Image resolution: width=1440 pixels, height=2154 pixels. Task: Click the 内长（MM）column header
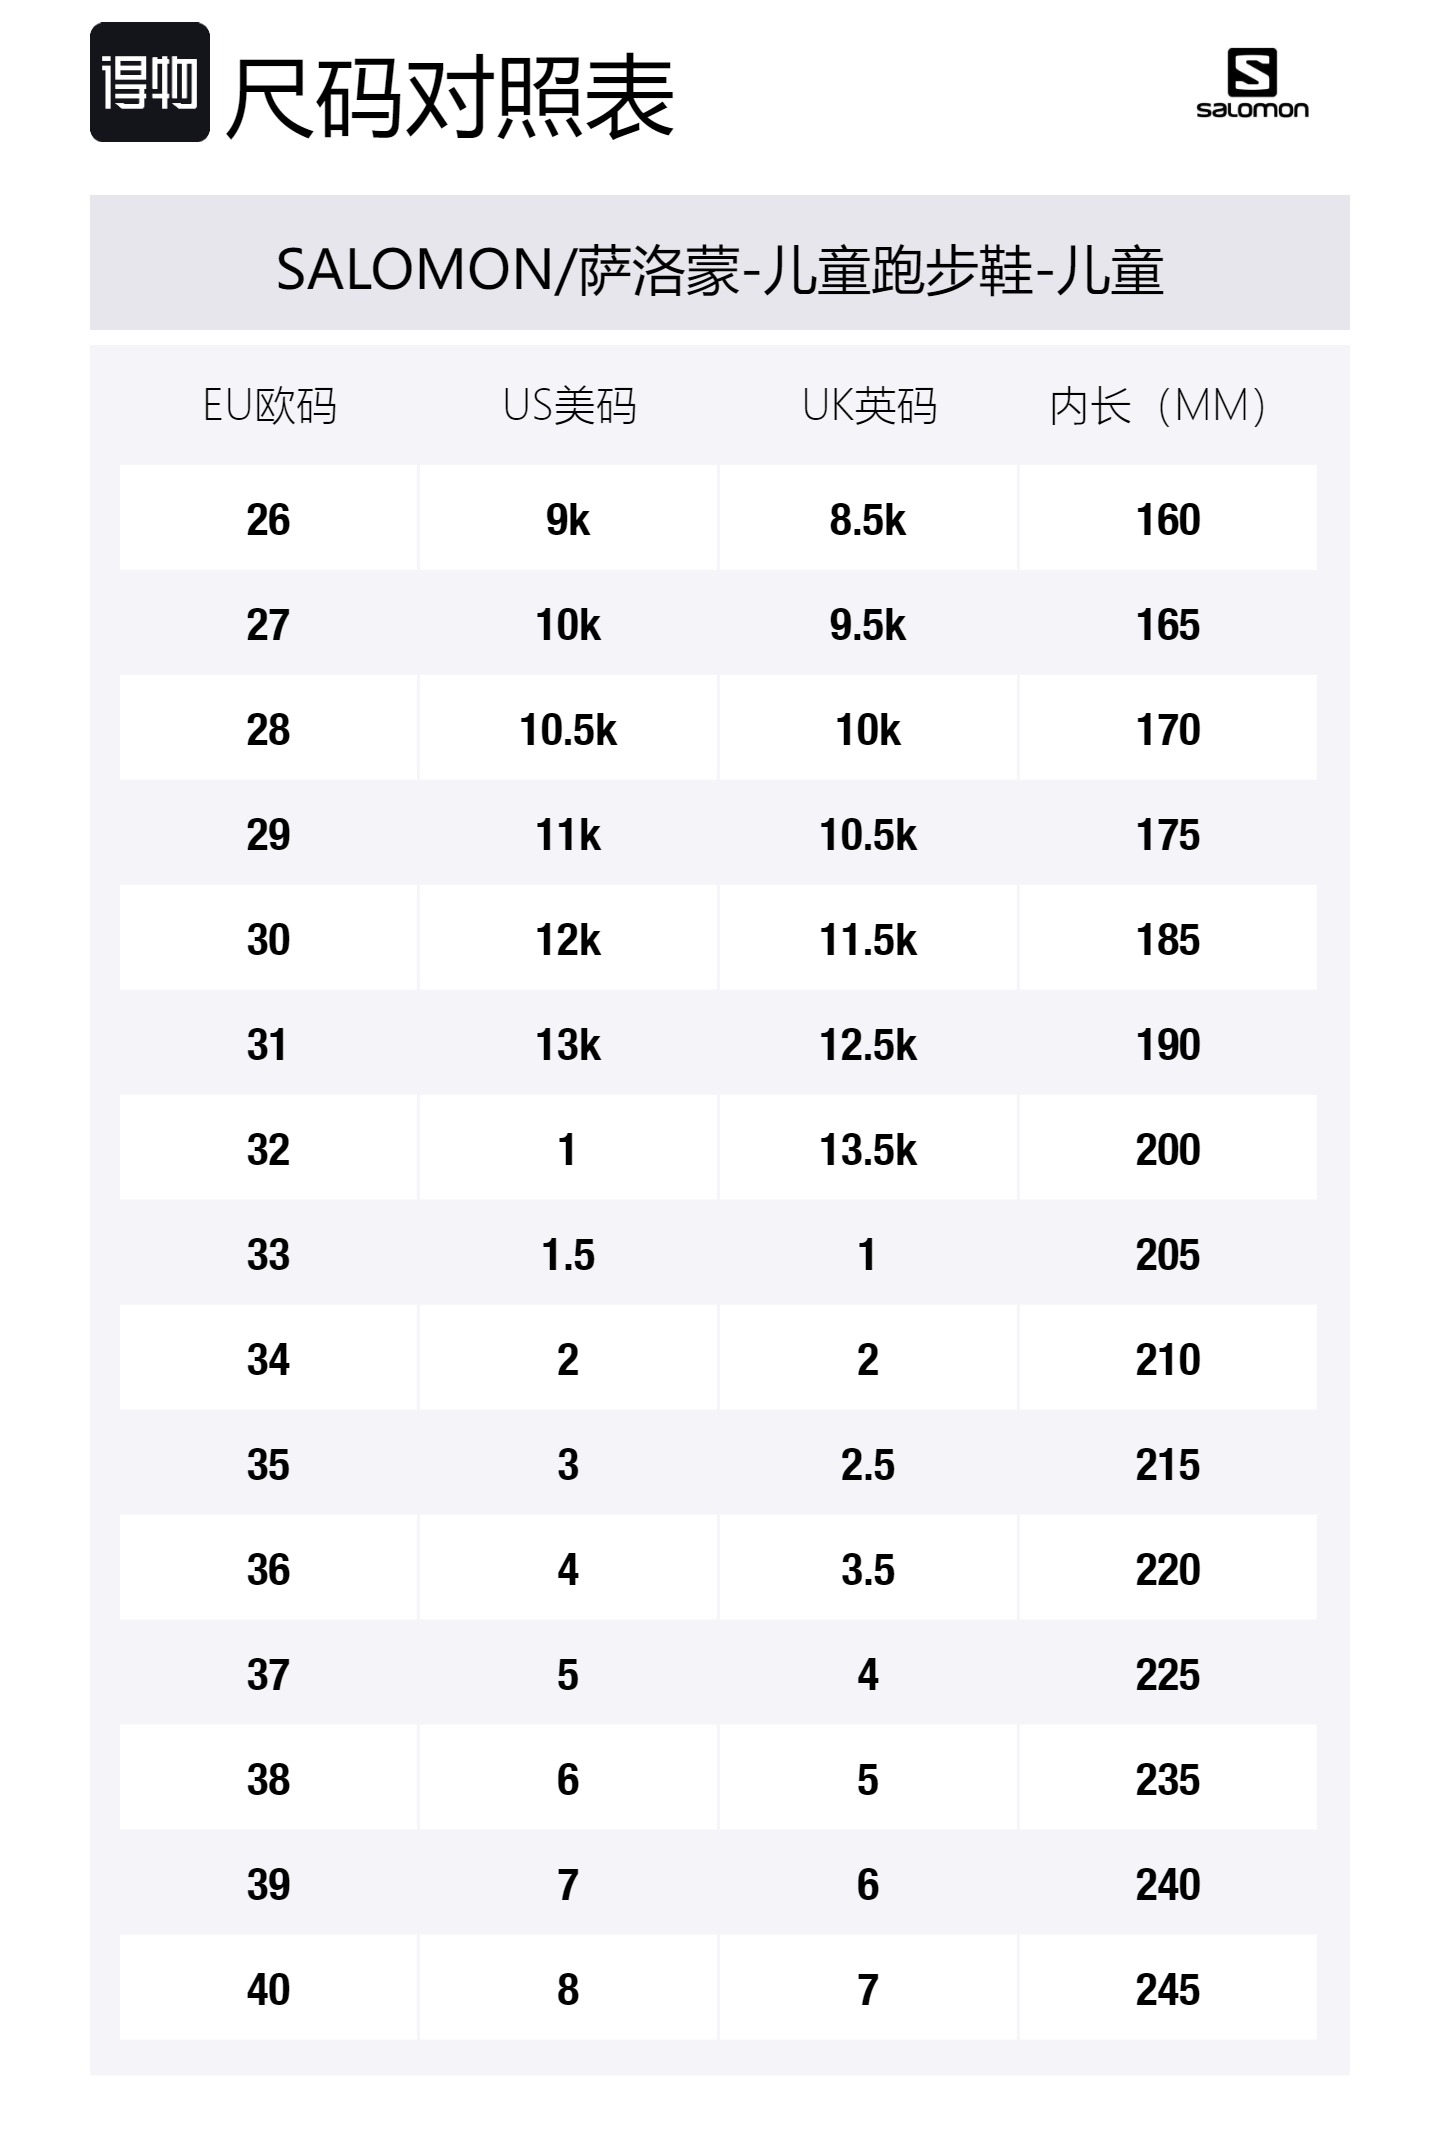click(1159, 406)
